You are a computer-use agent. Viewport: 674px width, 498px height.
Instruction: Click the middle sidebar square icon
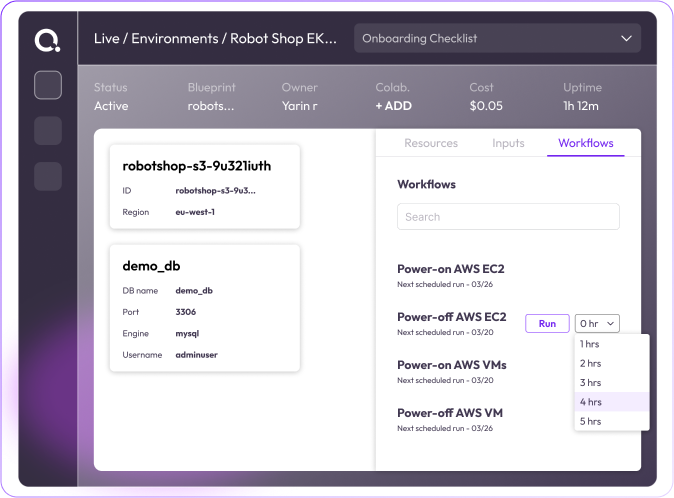coord(48,131)
